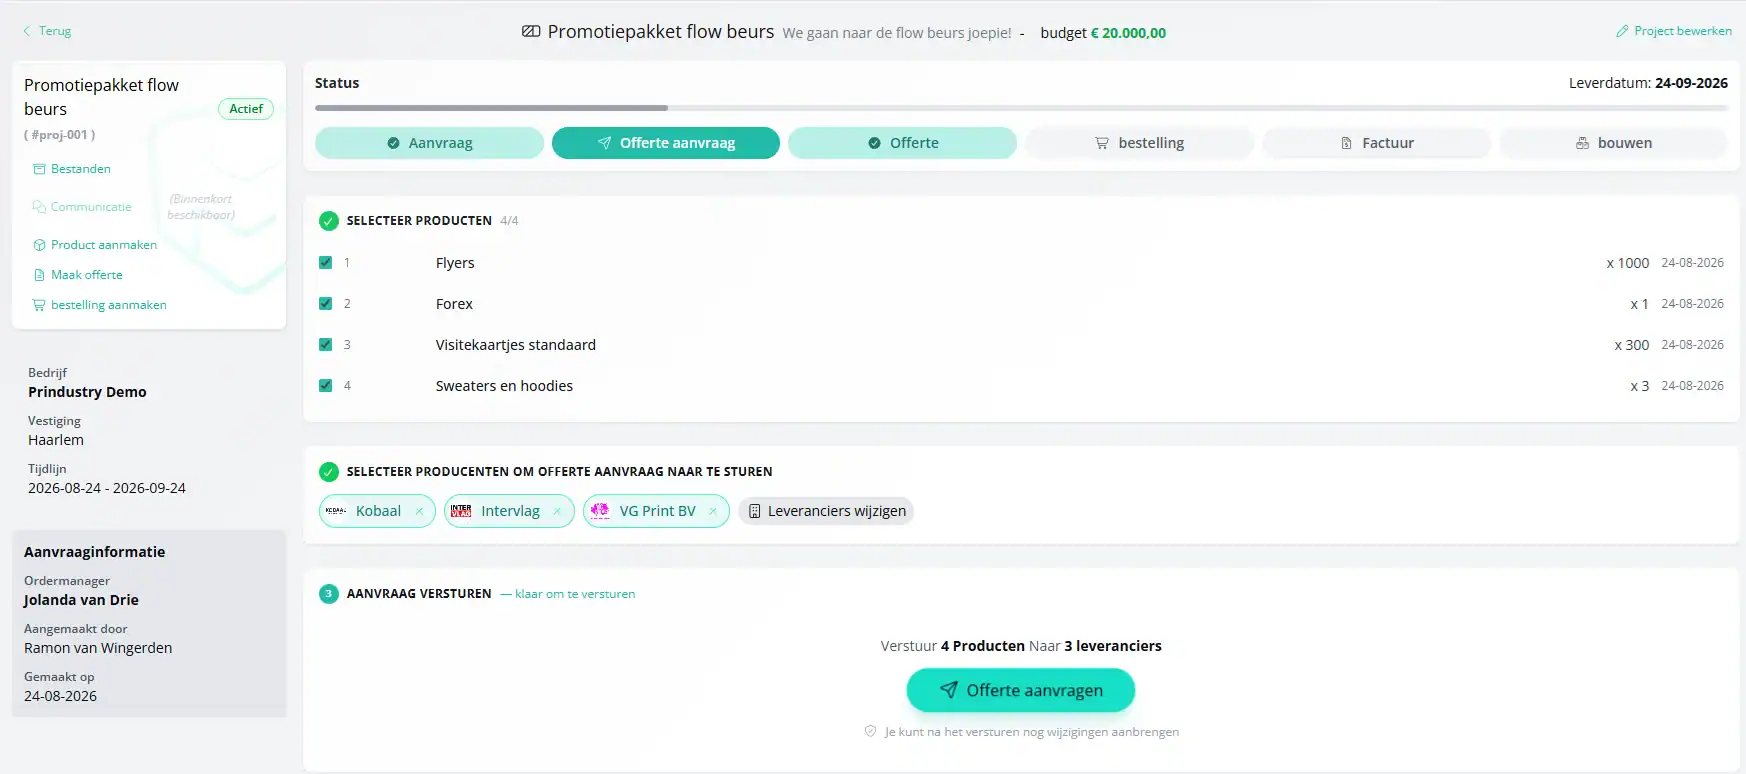Click the back chevron beside Terug

(27, 31)
